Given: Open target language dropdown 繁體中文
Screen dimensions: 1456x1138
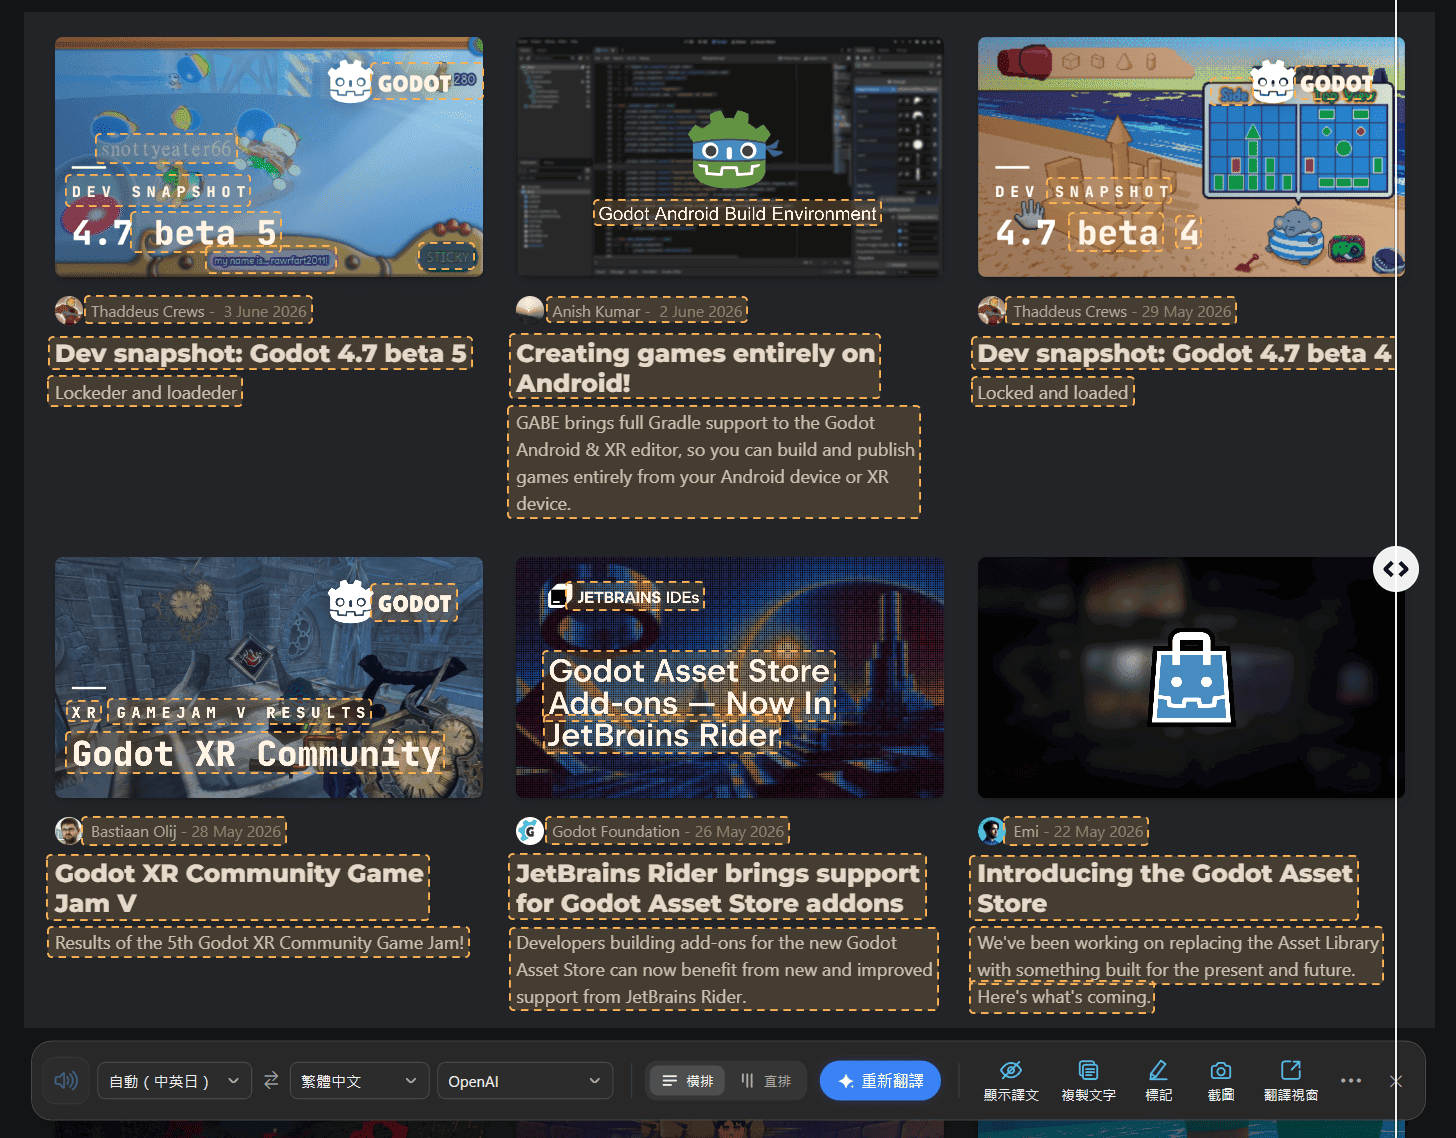Looking at the screenshot, I should coord(359,1081).
